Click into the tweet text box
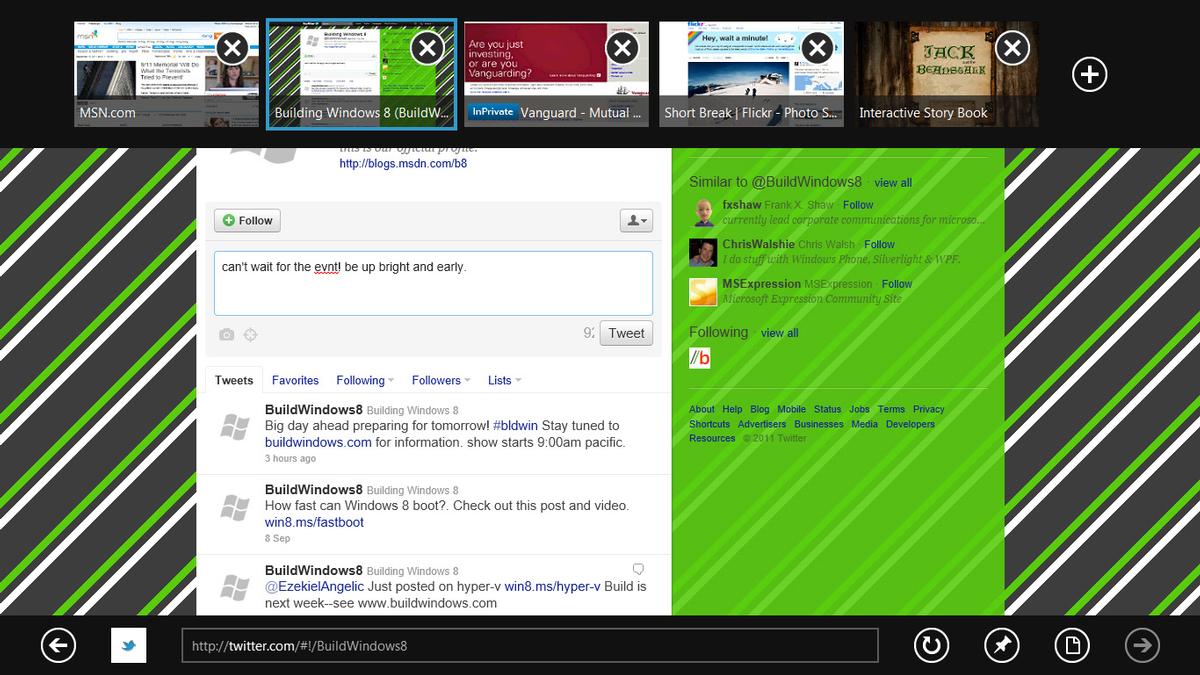This screenshot has height=675, width=1200. (433, 283)
